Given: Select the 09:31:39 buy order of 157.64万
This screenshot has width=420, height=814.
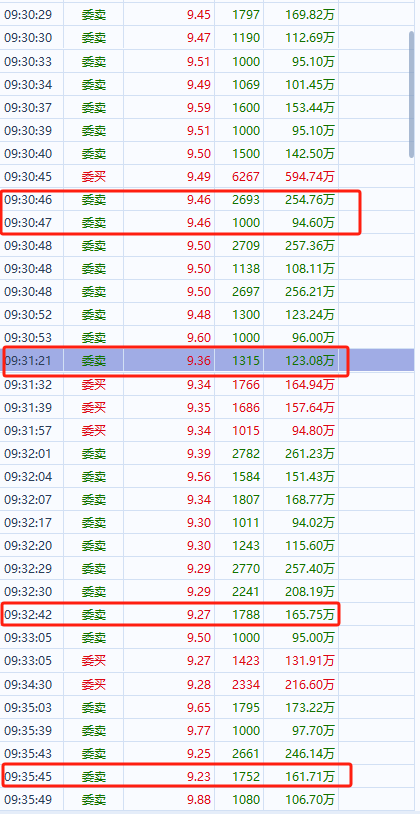Looking at the screenshot, I should (x=208, y=408).
